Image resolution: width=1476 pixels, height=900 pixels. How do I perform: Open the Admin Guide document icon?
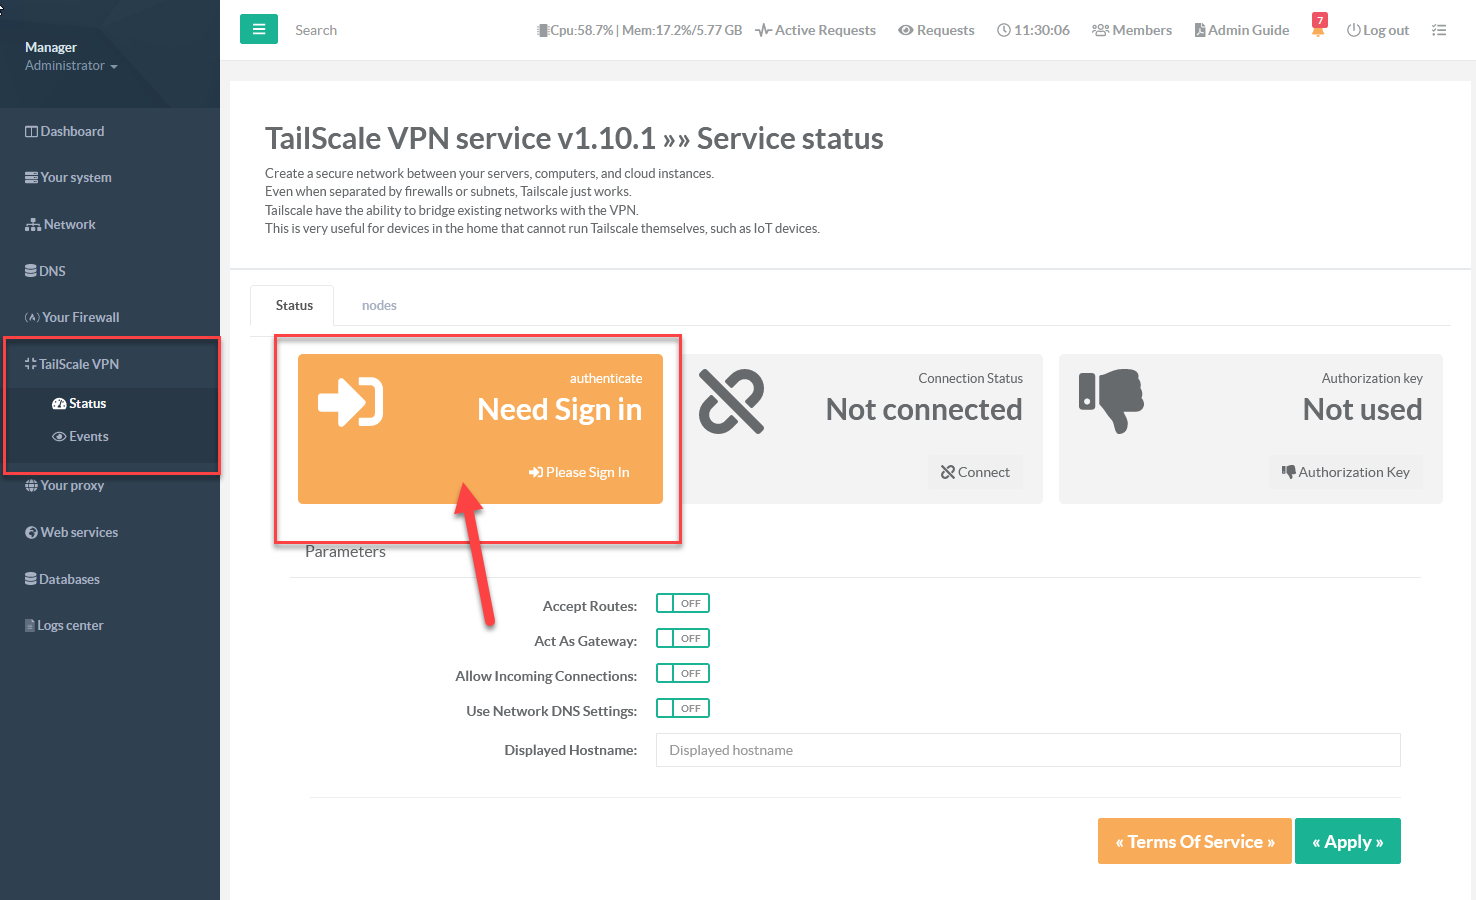(x=1200, y=30)
